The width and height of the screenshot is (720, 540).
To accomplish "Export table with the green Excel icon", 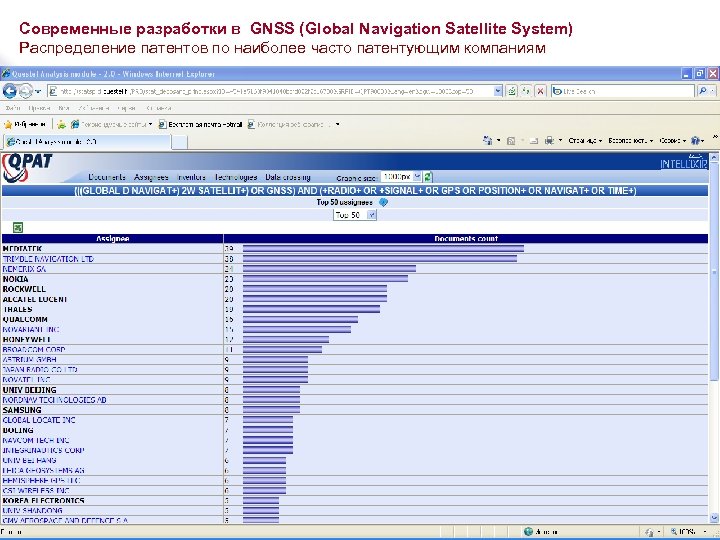I will click(x=18, y=227).
